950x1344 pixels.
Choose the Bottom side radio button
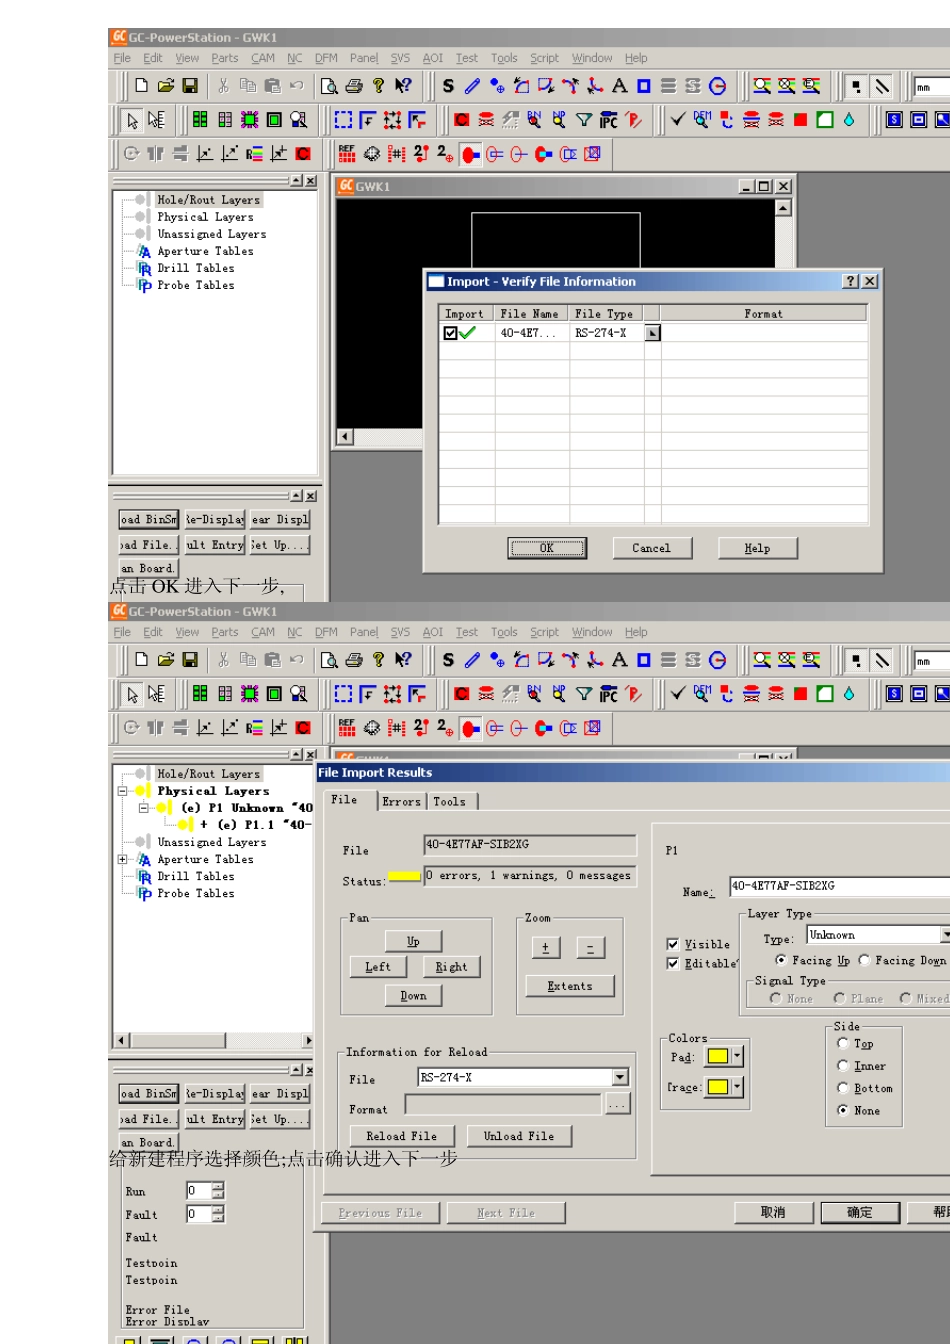(842, 1088)
